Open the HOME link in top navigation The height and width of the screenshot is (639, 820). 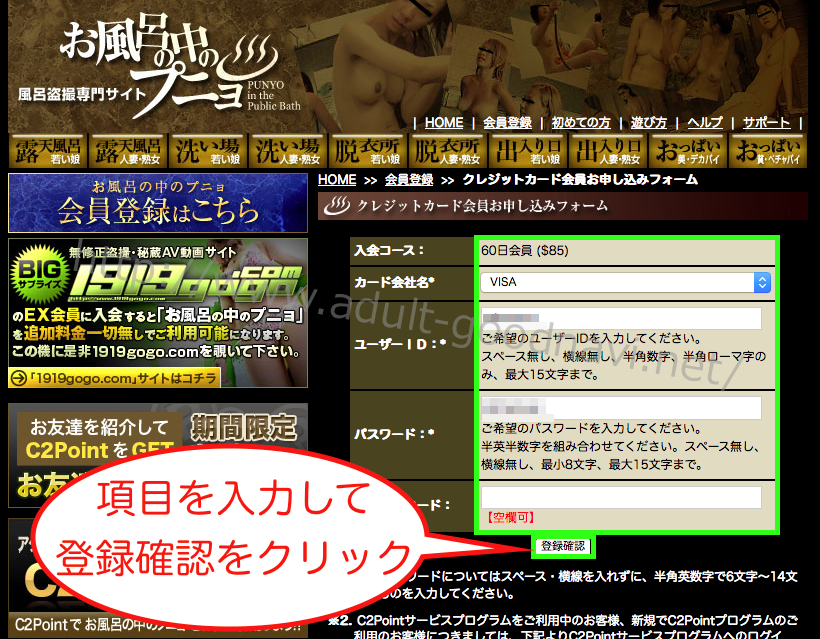444,123
